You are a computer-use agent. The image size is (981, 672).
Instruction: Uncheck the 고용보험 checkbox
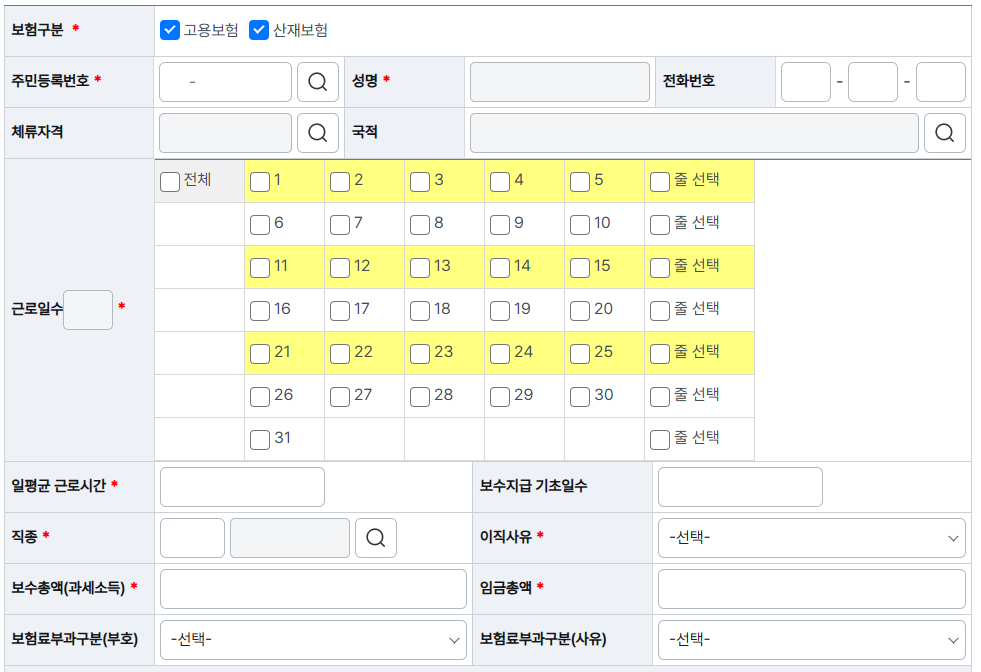170,30
